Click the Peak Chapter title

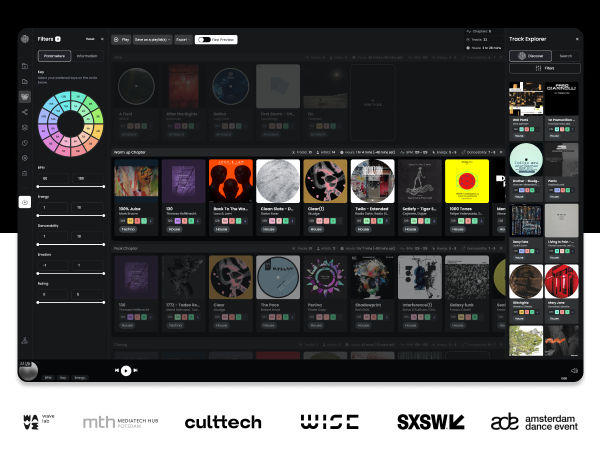pos(126,248)
